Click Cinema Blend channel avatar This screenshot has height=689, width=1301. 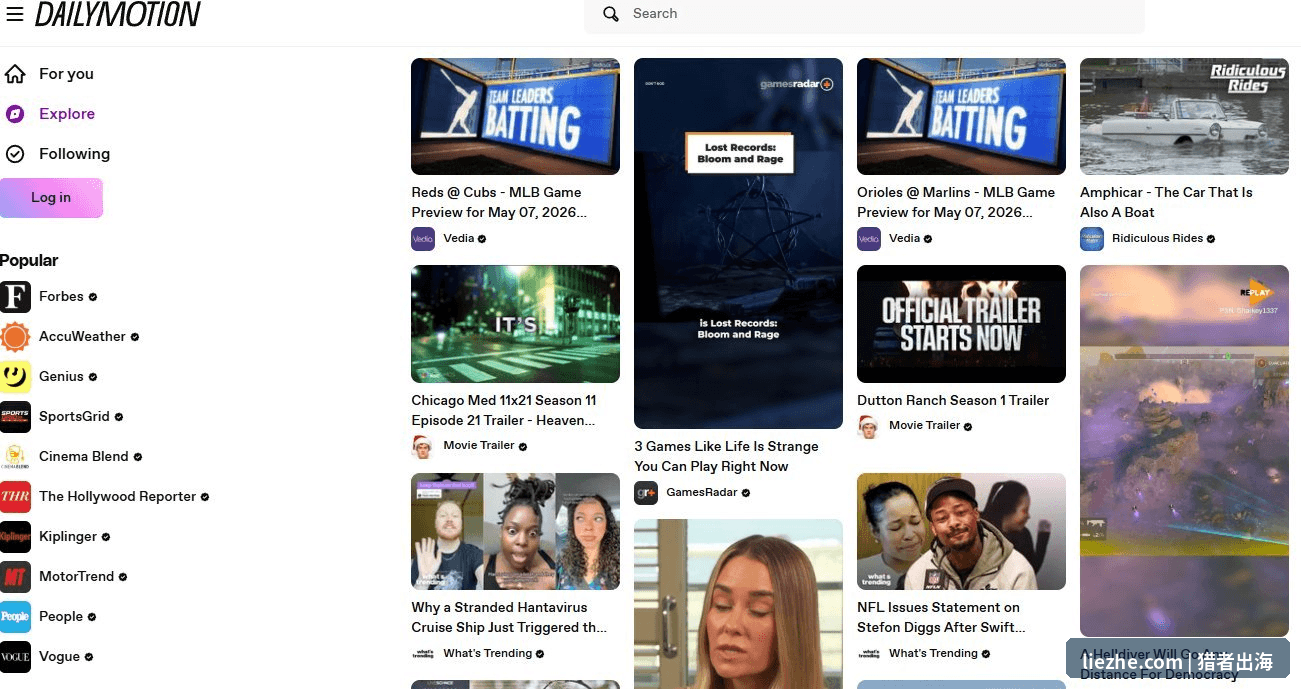15,457
